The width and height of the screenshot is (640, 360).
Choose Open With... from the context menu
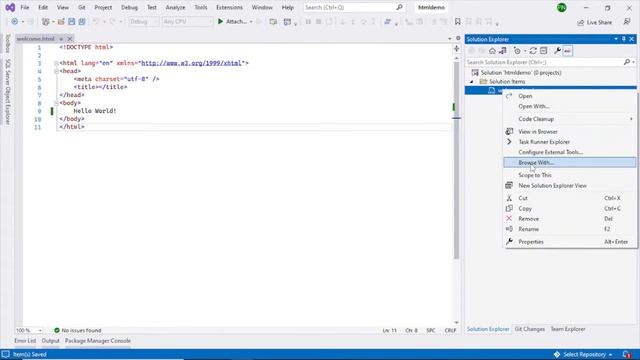[570, 106]
